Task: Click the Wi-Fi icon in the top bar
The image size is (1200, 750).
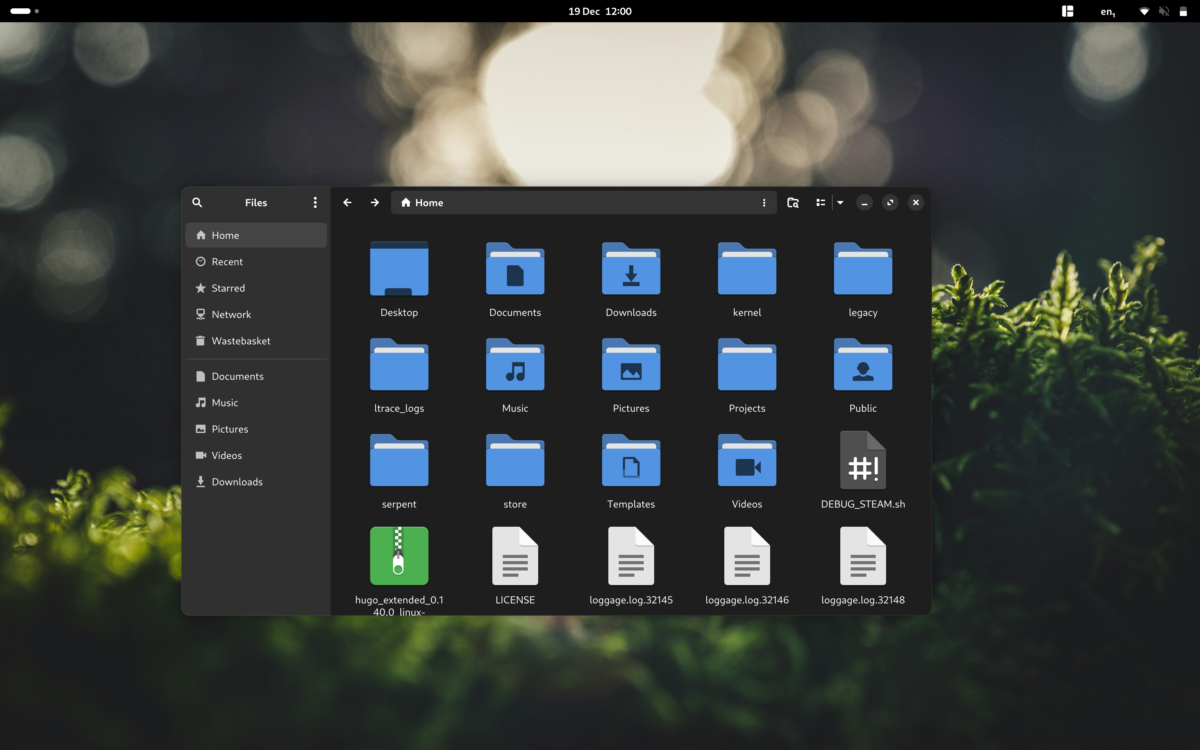Action: (x=1143, y=11)
